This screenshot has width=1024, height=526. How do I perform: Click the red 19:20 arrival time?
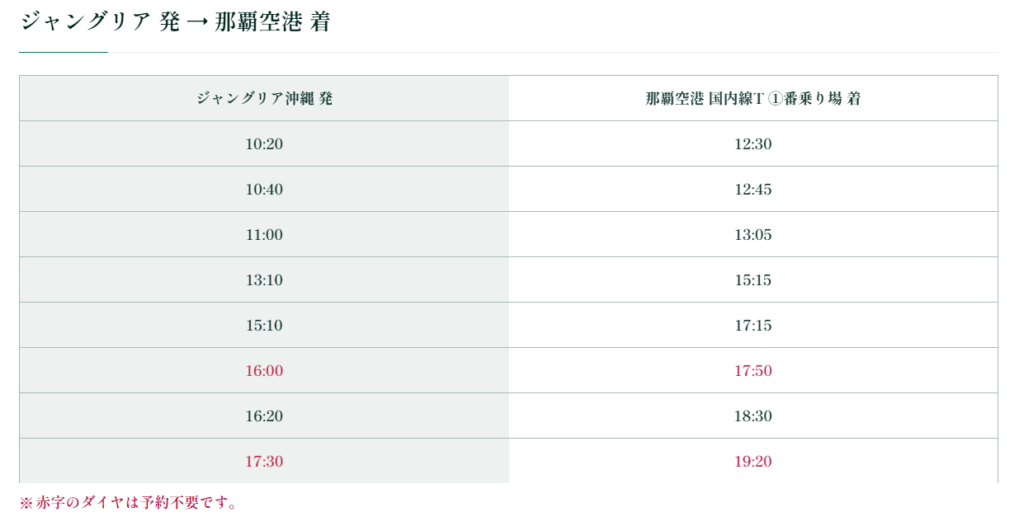(x=753, y=461)
